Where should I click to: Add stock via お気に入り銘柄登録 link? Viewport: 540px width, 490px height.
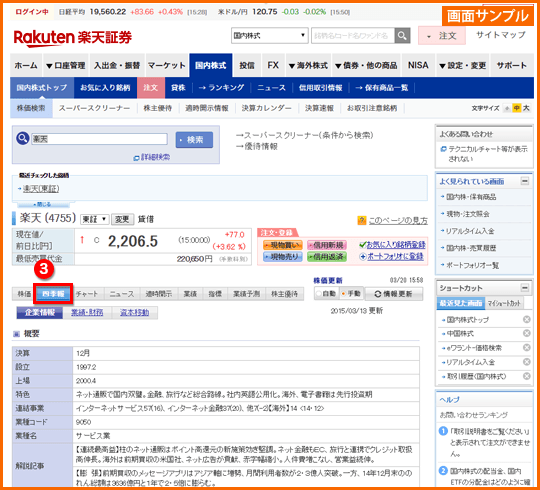[396, 245]
